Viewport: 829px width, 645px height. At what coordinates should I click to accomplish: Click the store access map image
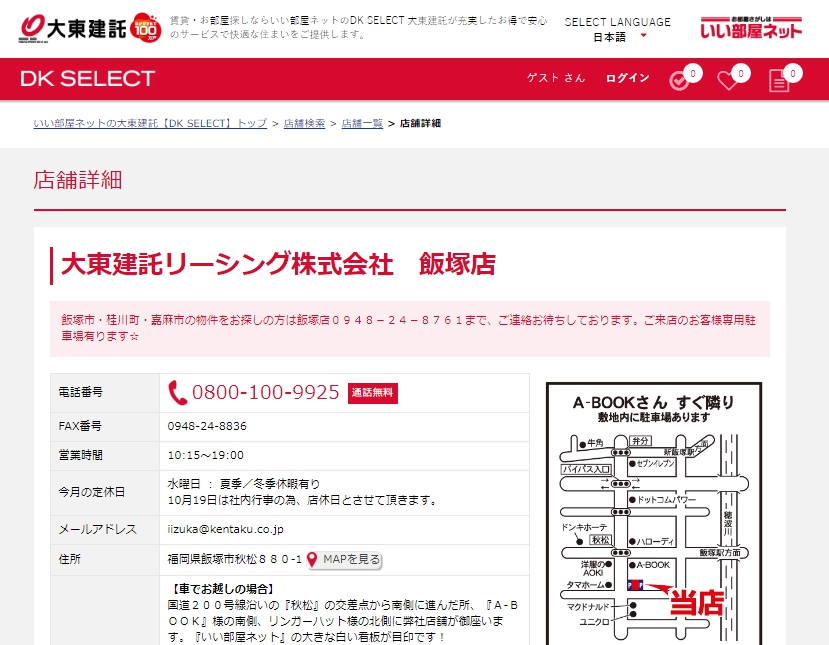(653, 513)
